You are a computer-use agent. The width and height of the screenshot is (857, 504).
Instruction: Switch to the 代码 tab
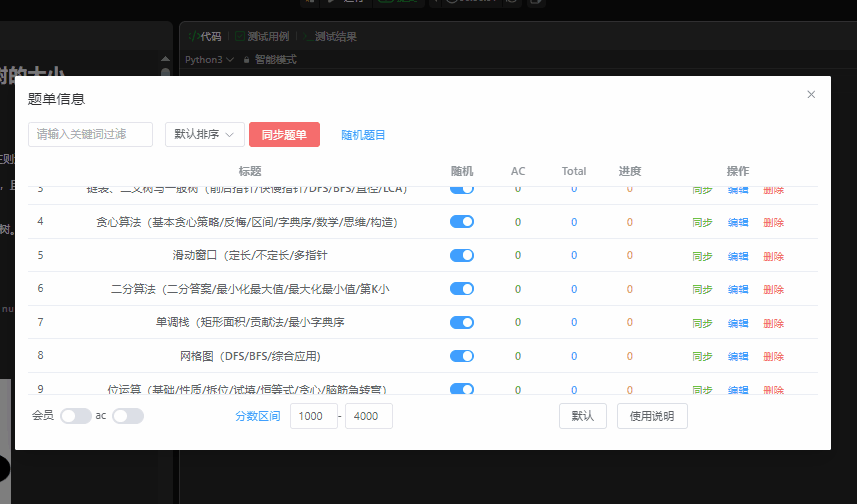[205, 37]
